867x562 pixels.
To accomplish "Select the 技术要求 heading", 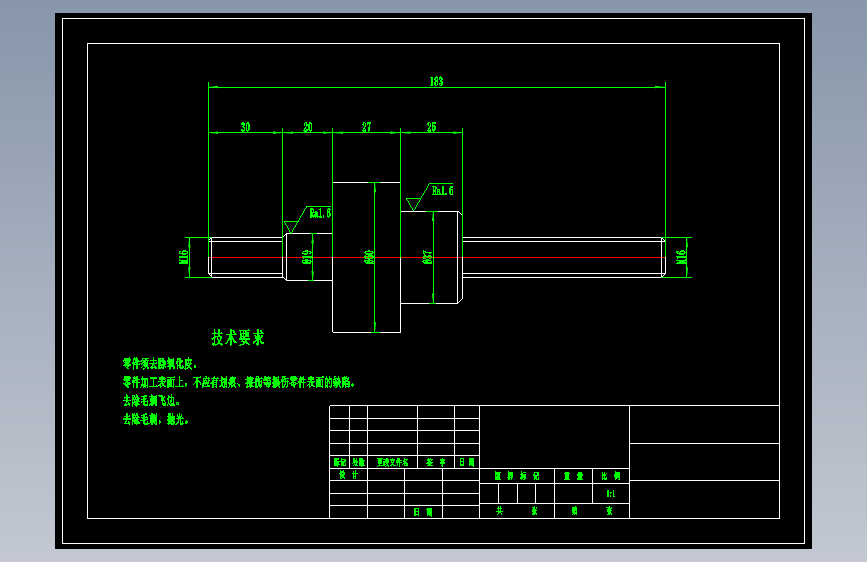I will (238, 337).
